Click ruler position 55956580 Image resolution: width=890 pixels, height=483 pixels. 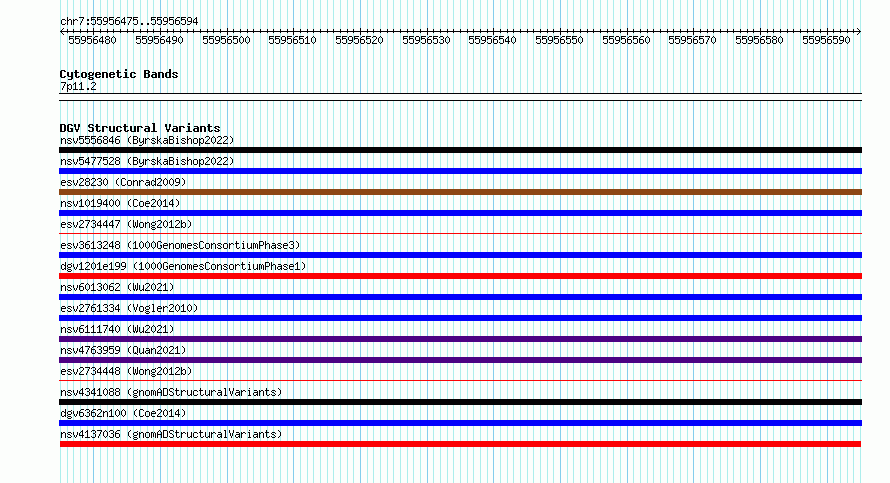[x=759, y=40]
